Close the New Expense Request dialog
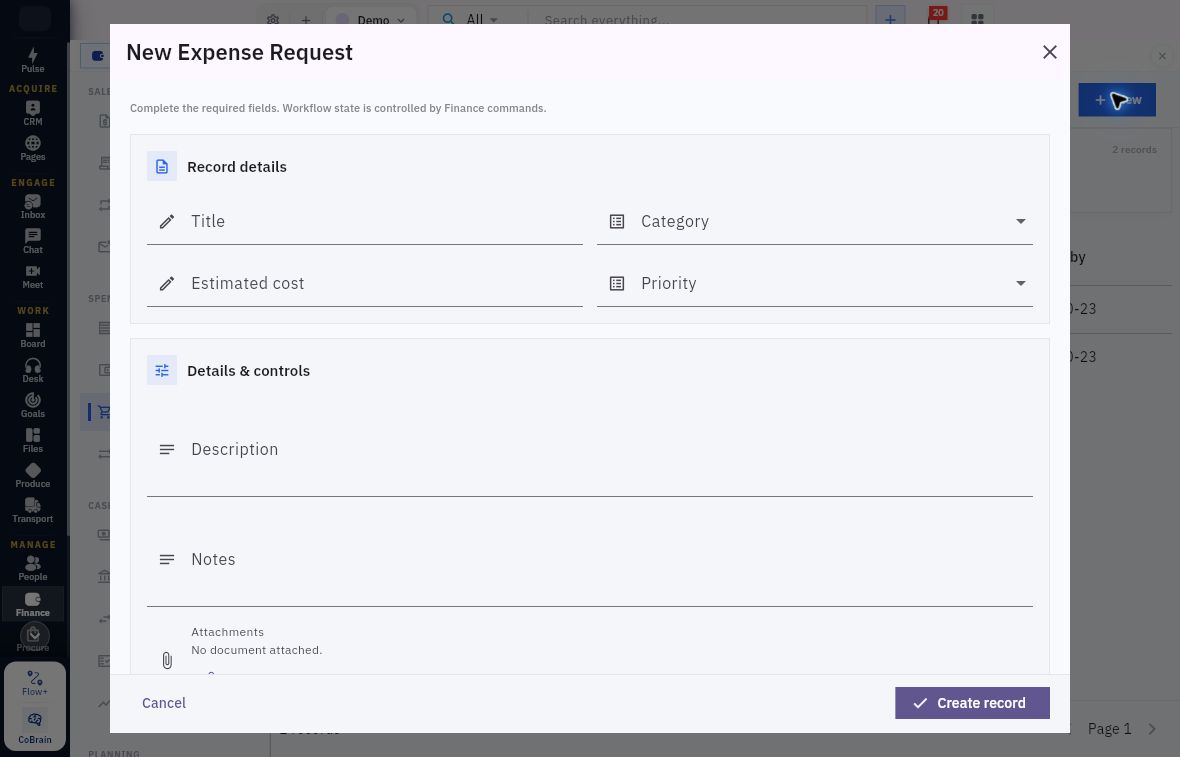Screen dimensions: 1180x757 click(x=1050, y=52)
